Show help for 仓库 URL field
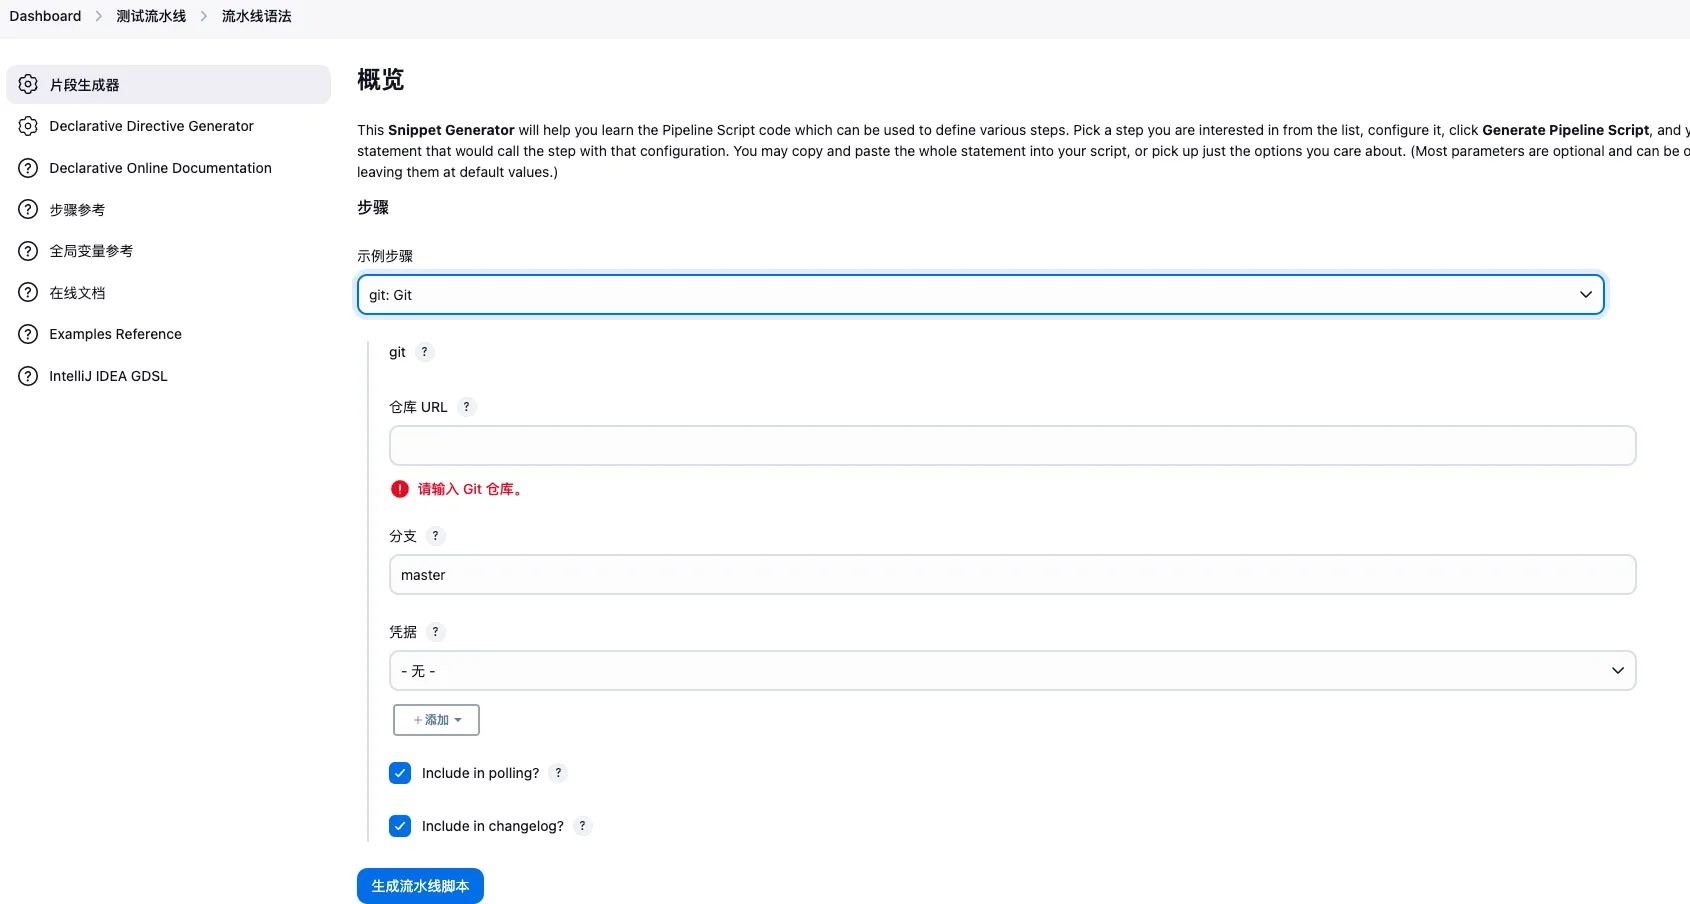Viewport: 1690px width, 904px height. [466, 407]
